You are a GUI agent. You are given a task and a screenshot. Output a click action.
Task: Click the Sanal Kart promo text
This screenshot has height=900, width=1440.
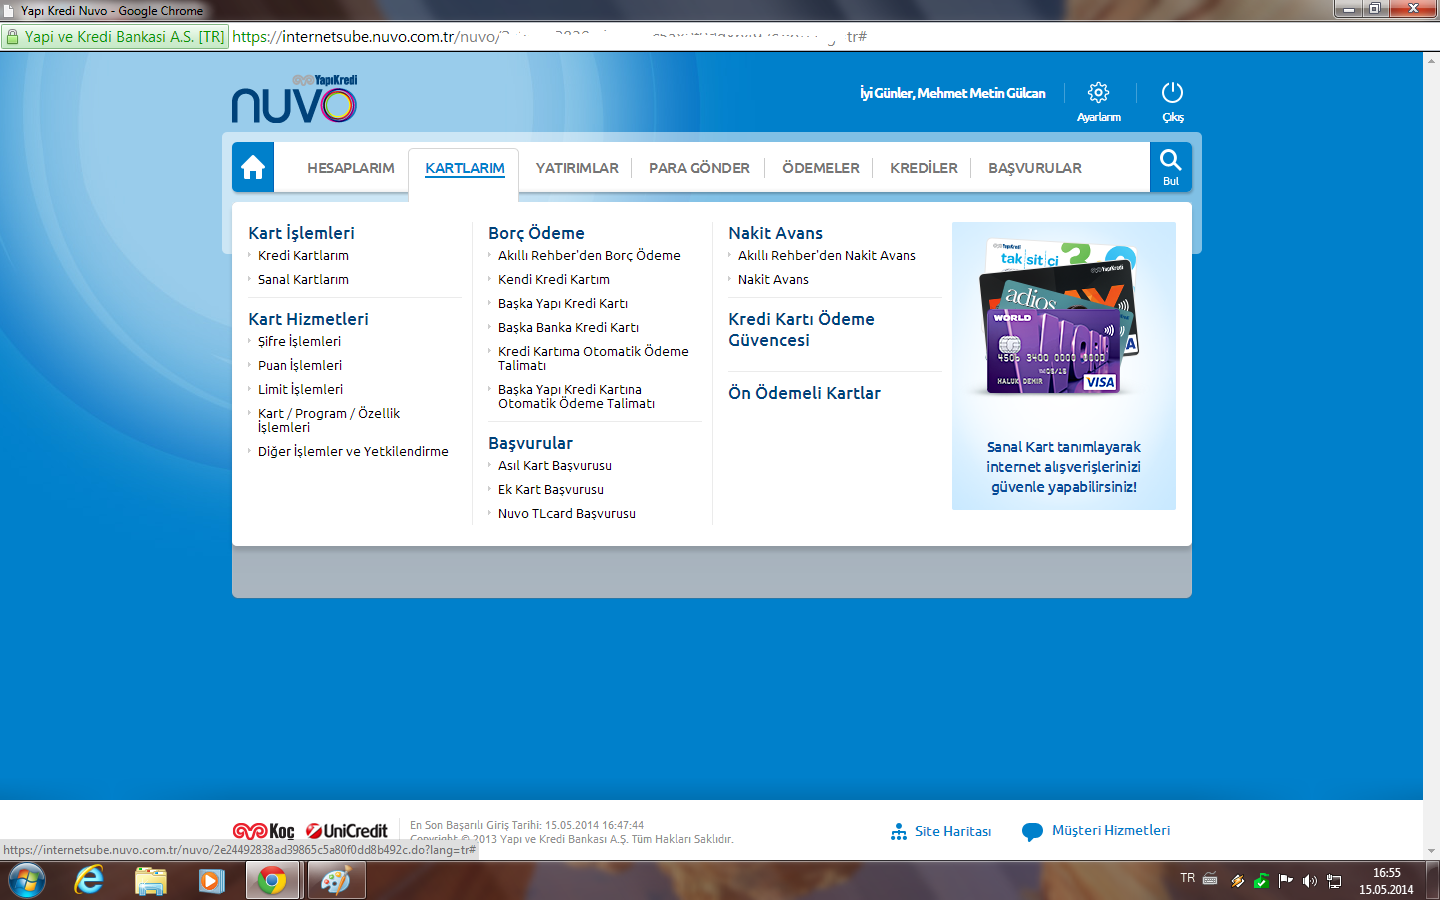point(1063,467)
